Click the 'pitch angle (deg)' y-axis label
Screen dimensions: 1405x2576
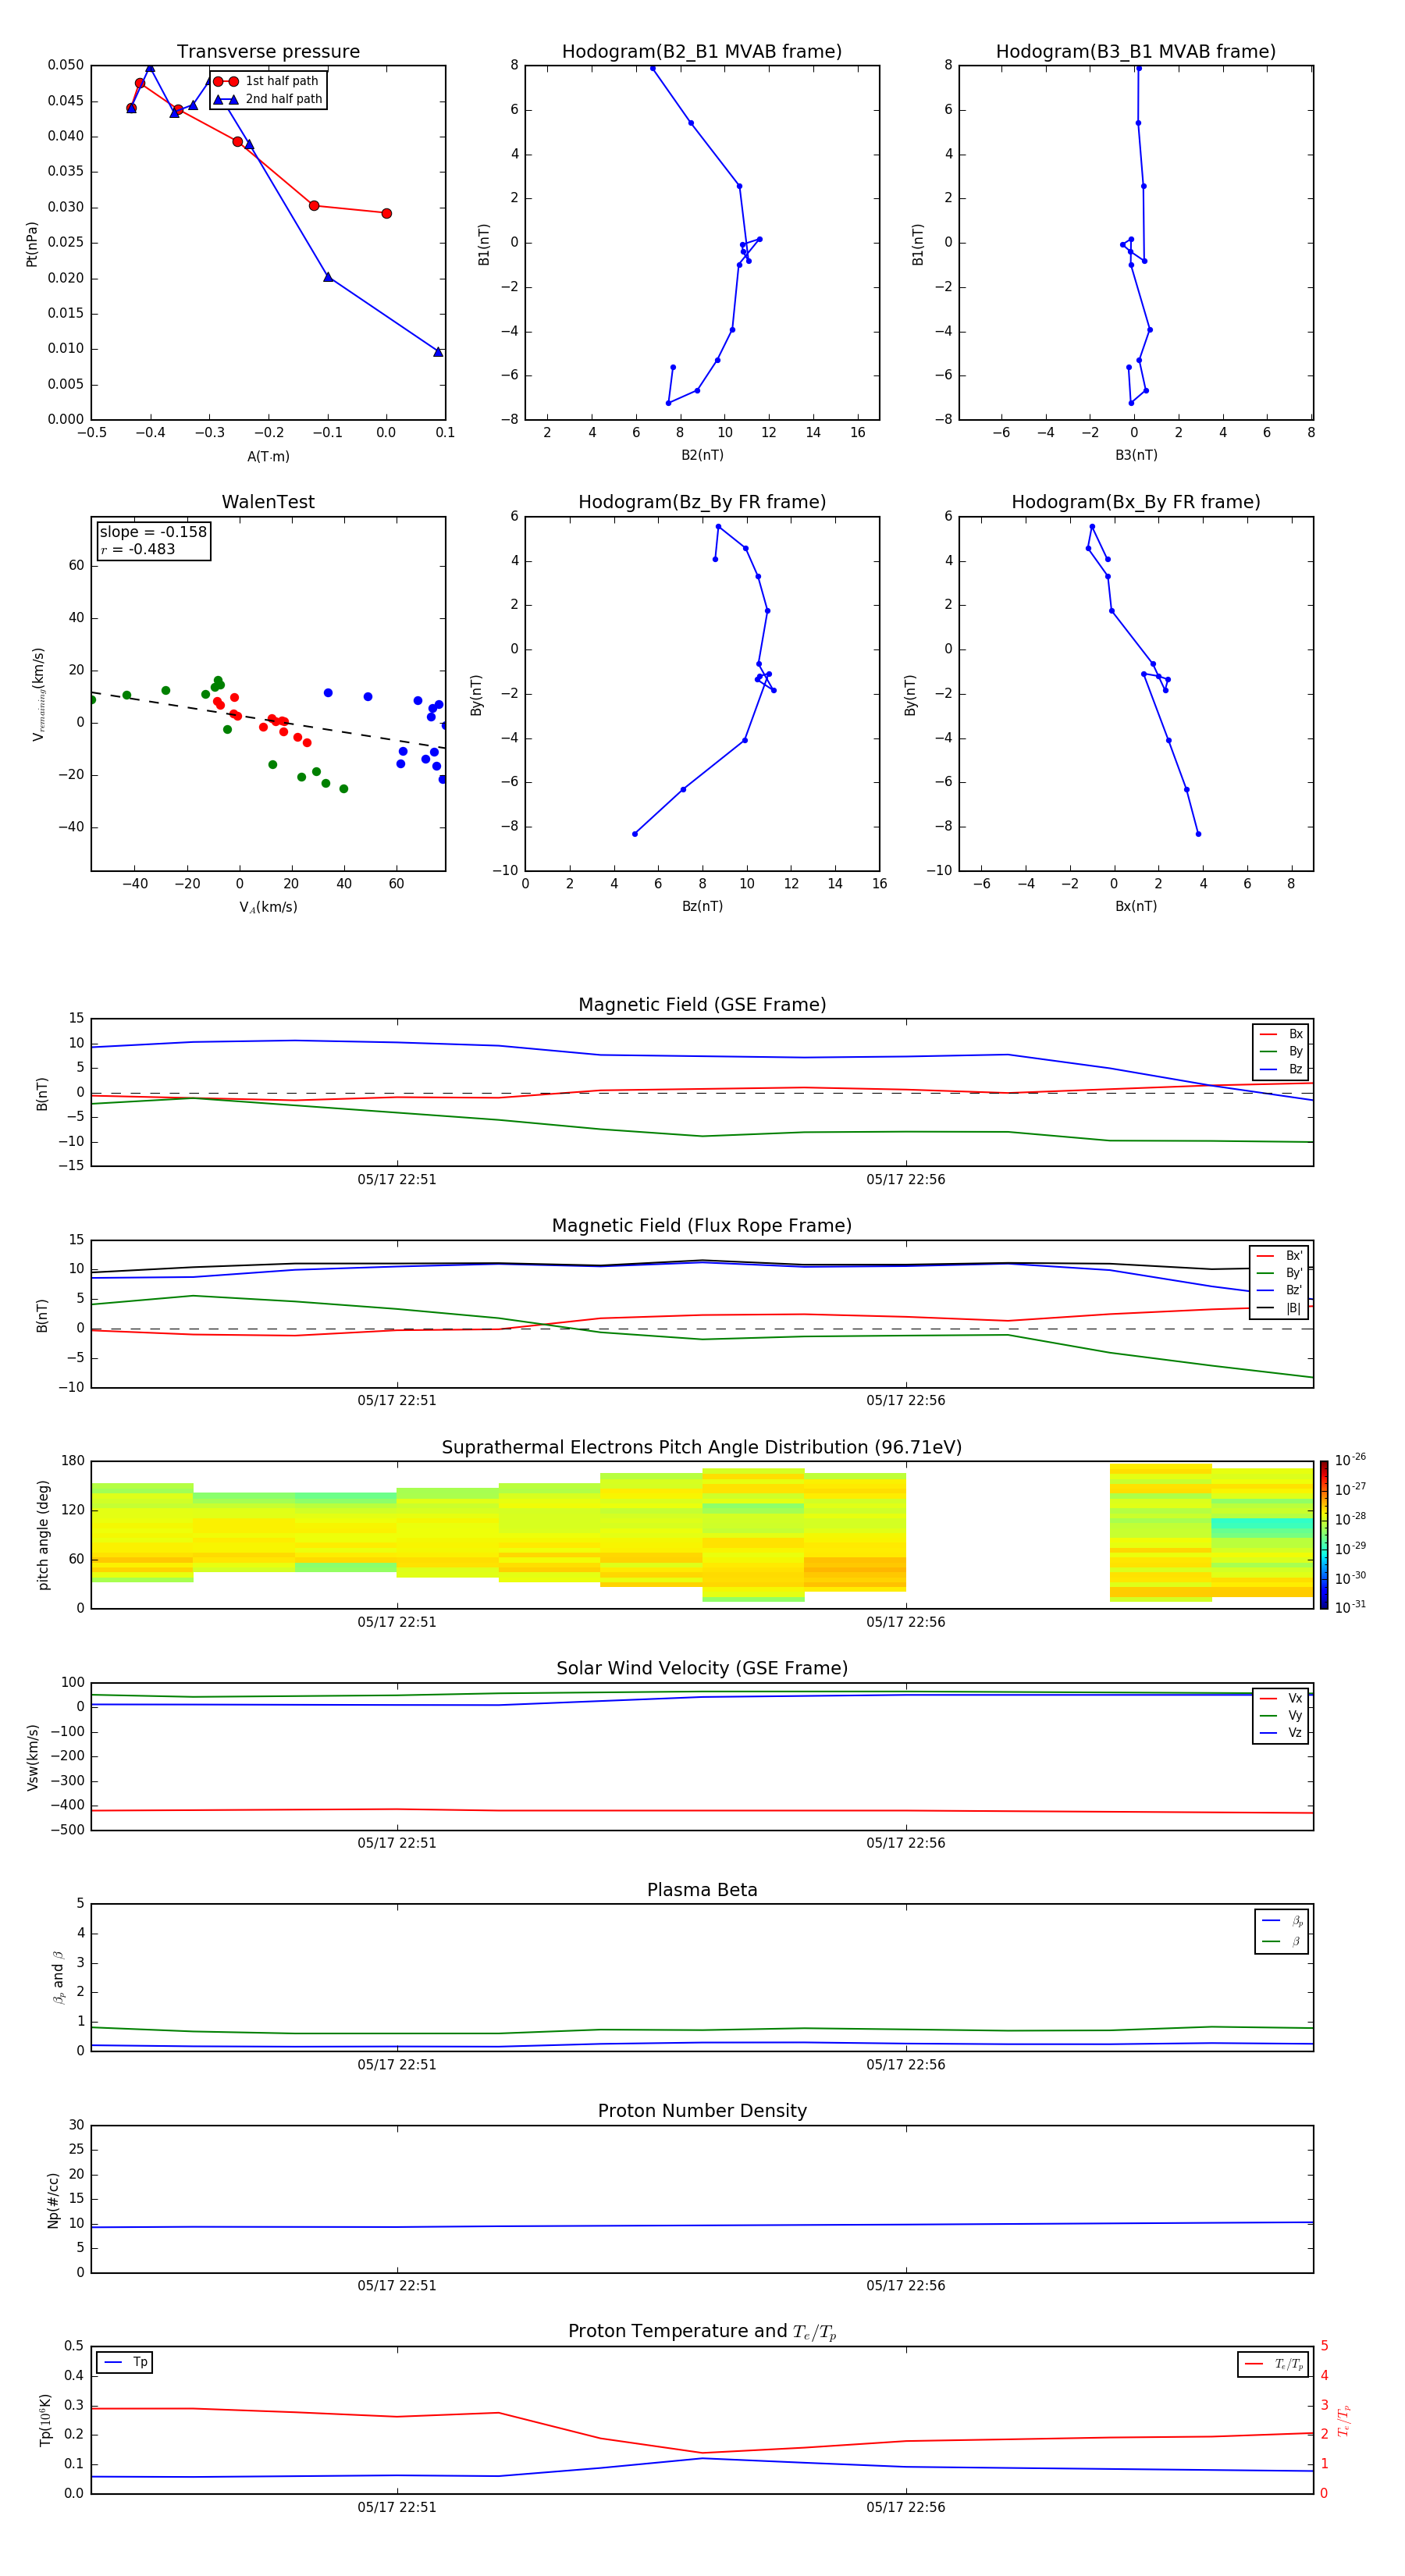coord(43,1535)
